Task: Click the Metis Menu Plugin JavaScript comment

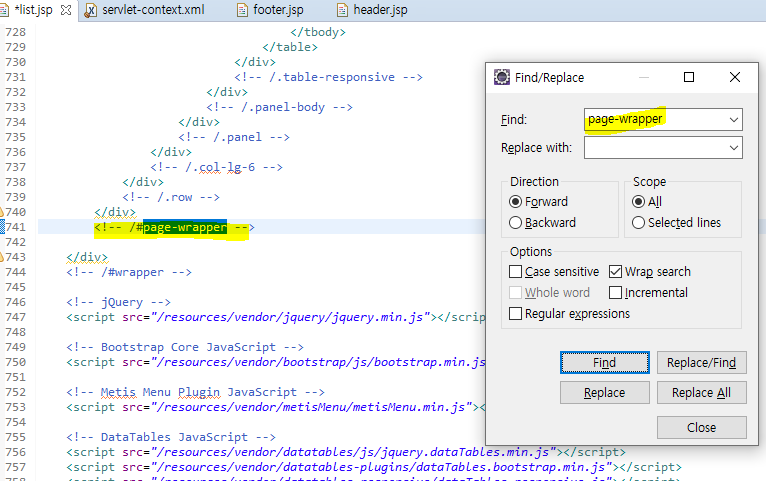Action: point(195,392)
